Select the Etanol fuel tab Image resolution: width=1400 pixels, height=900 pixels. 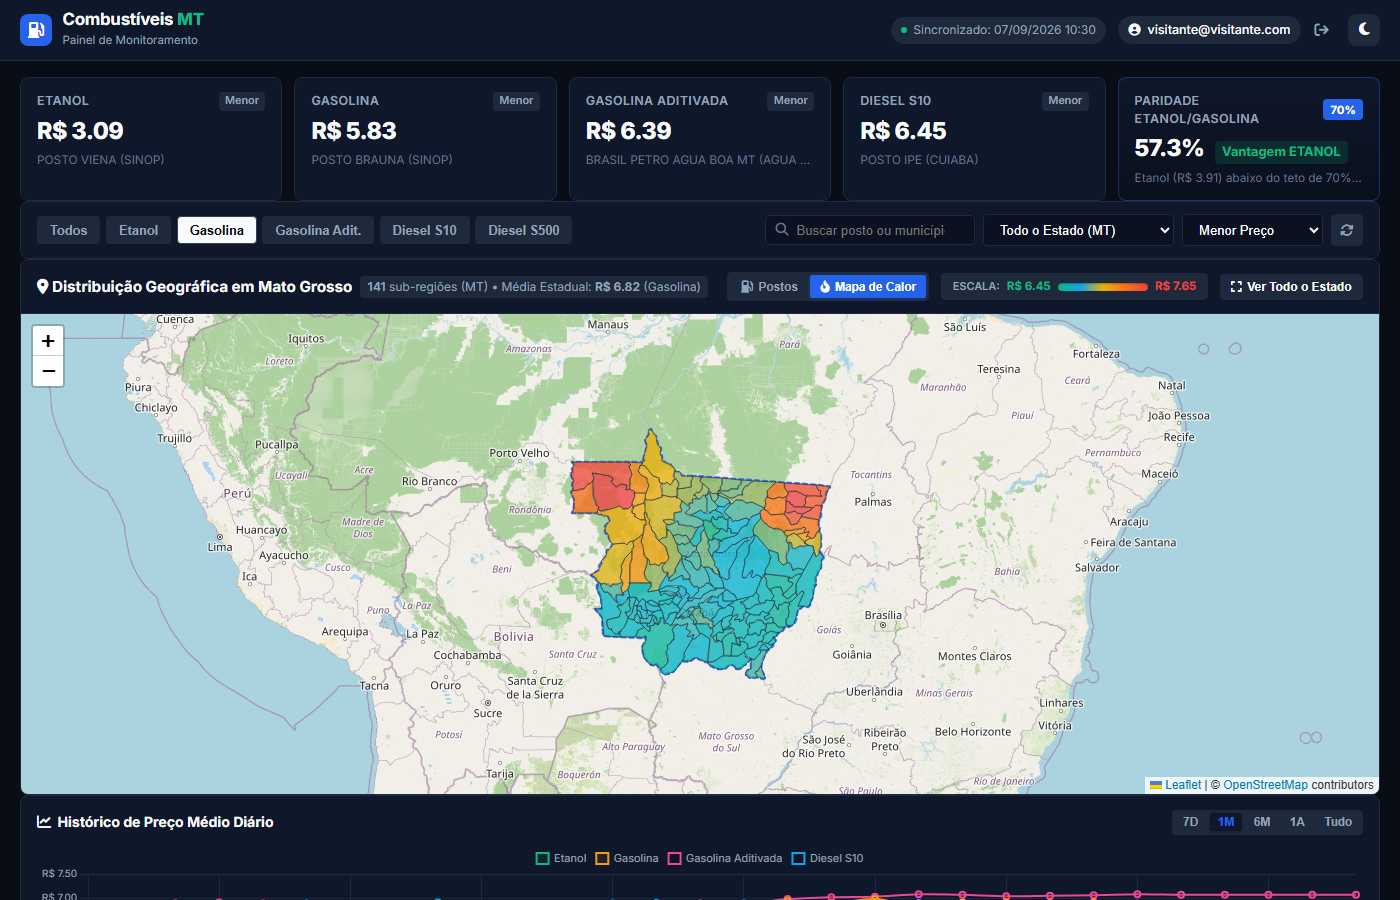[139, 230]
